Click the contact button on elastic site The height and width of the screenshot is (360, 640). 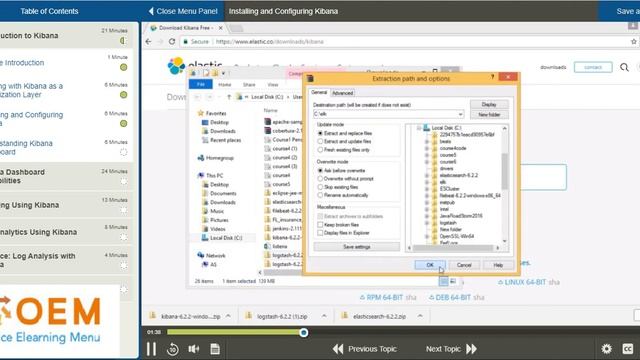point(593,67)
